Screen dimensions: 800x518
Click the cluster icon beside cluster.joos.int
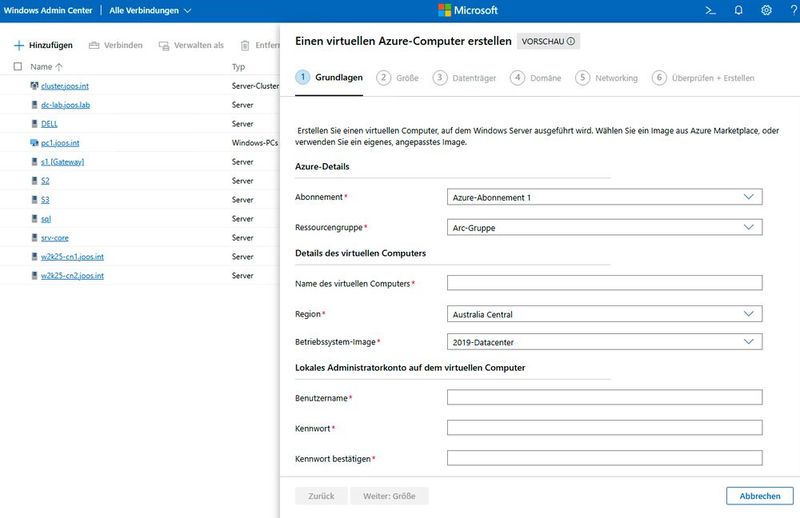coord(34,86)
